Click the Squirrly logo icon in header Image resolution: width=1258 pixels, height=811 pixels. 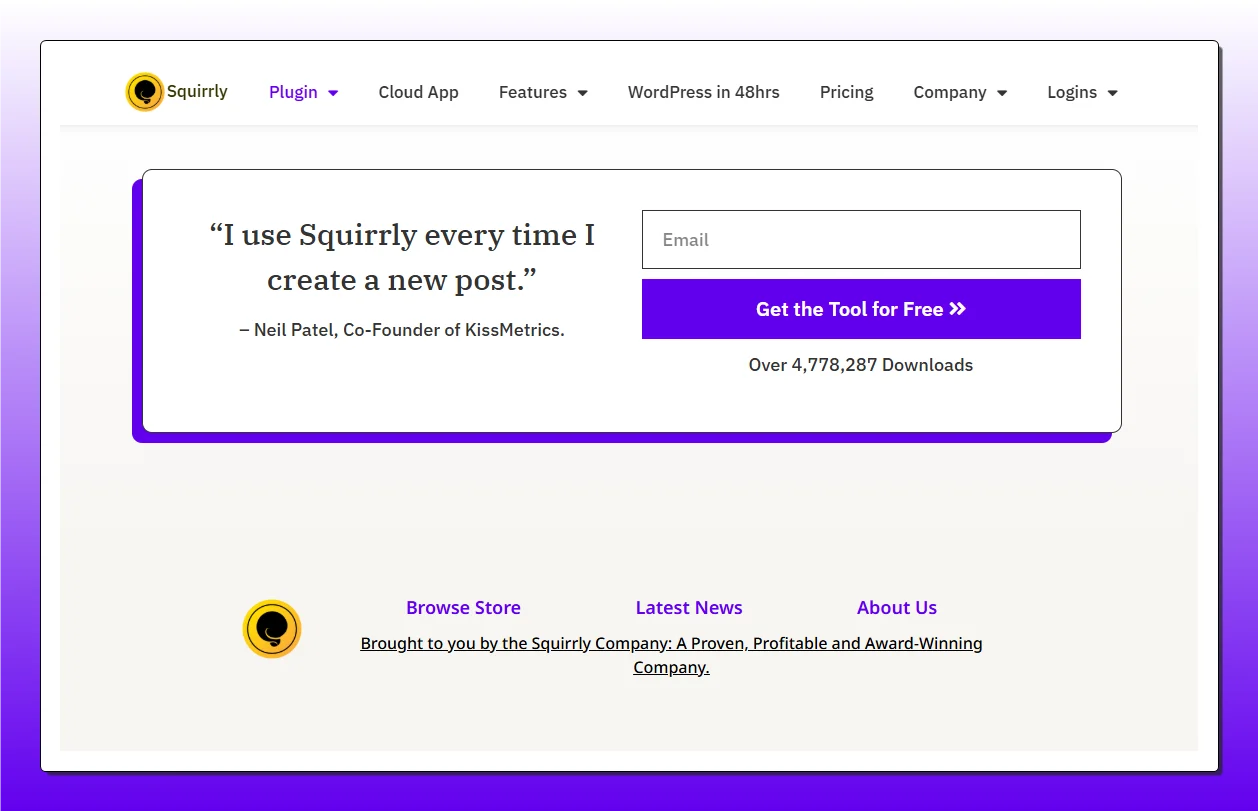point(144,92)
